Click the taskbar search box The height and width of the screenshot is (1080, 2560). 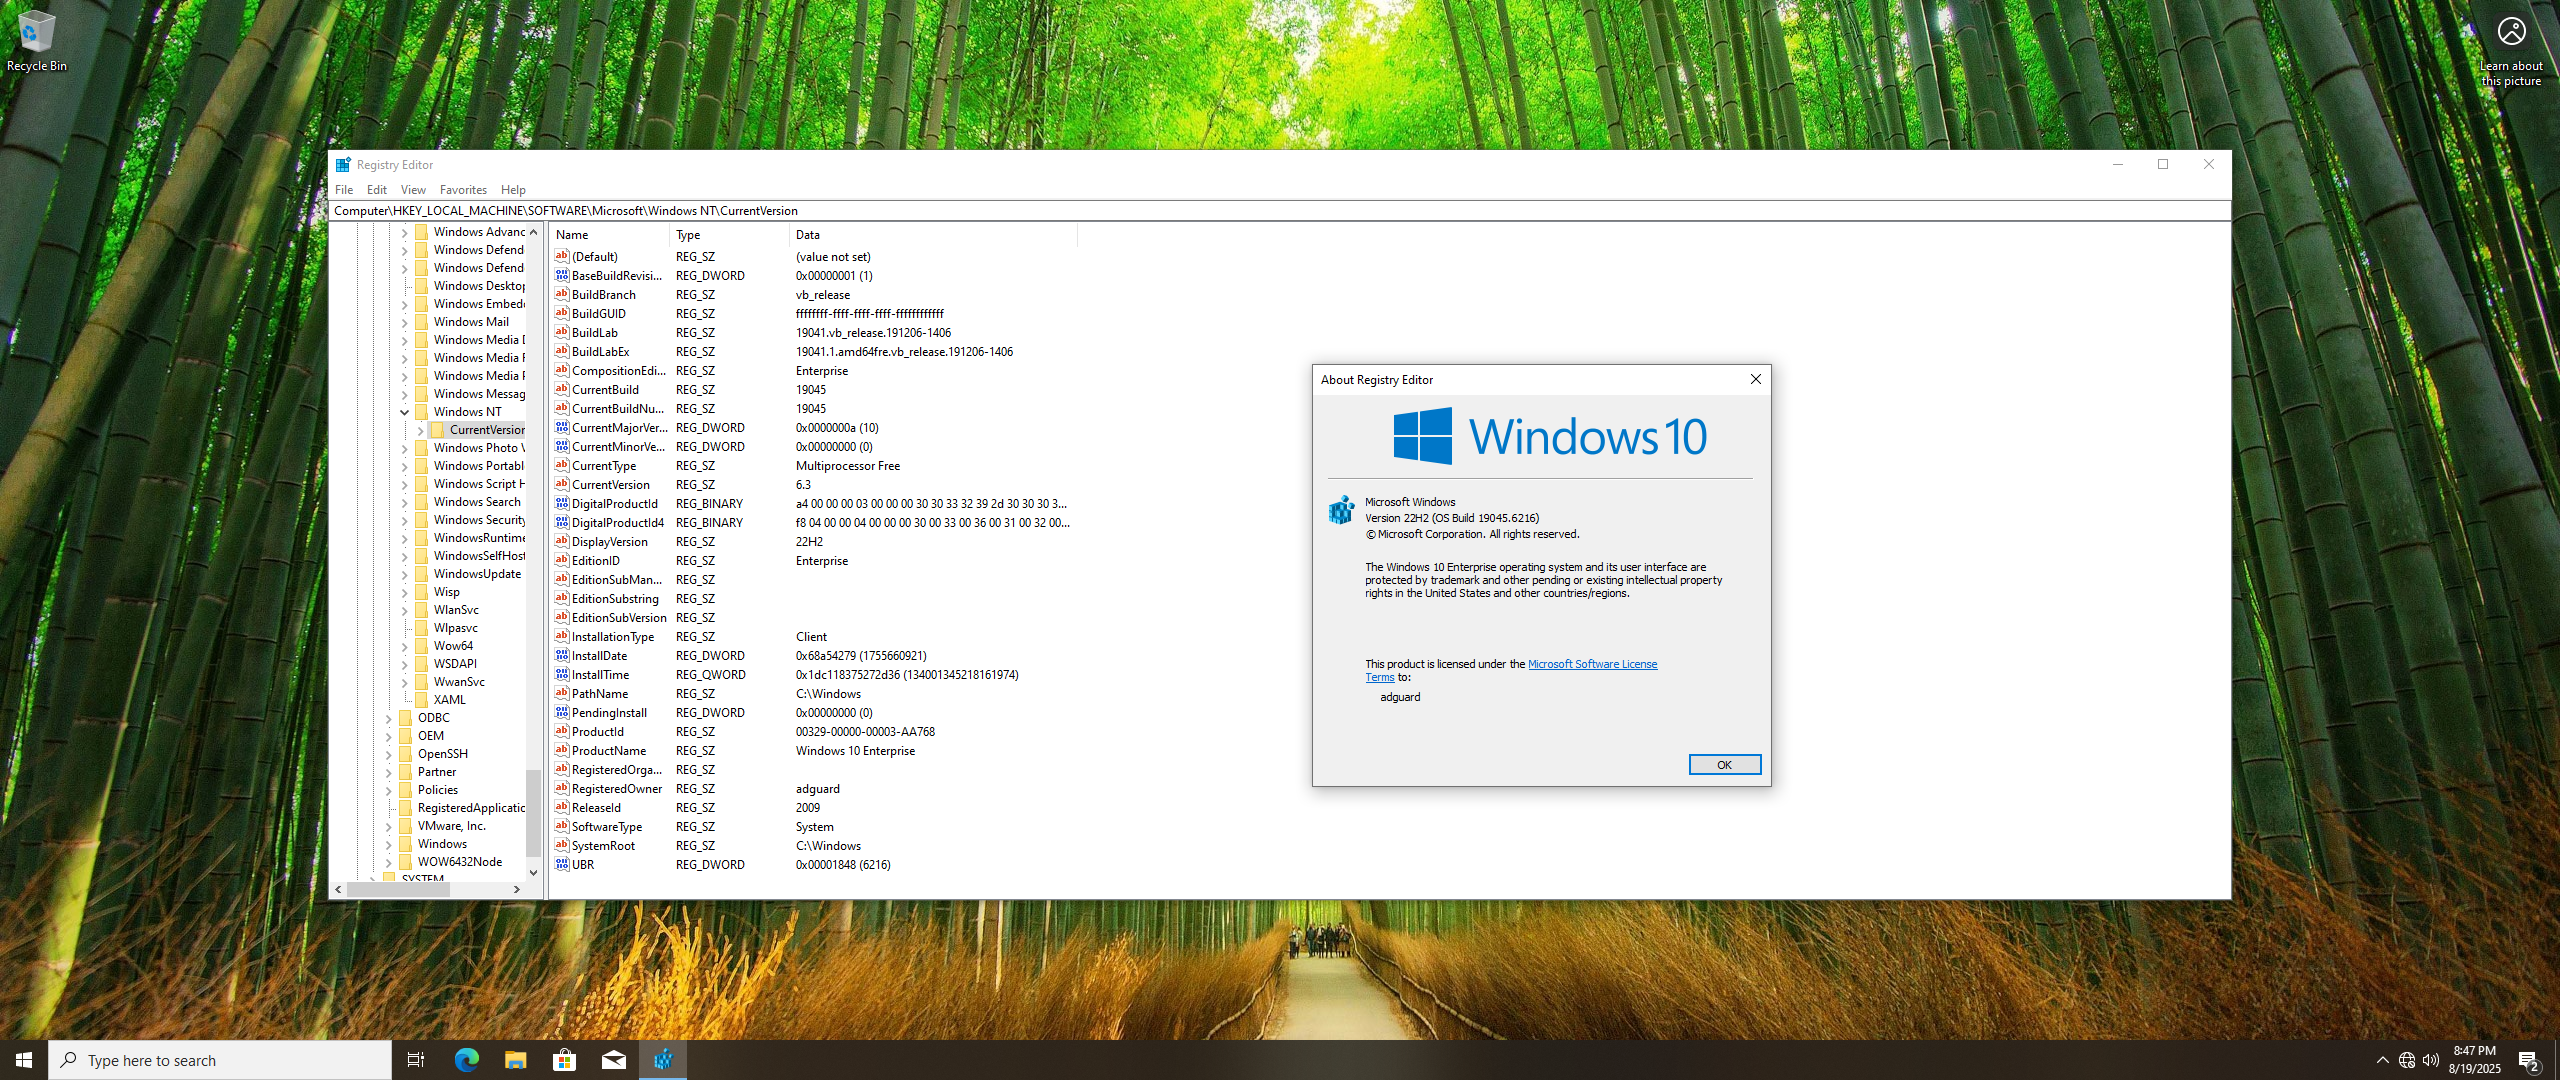pos(220,1060)
